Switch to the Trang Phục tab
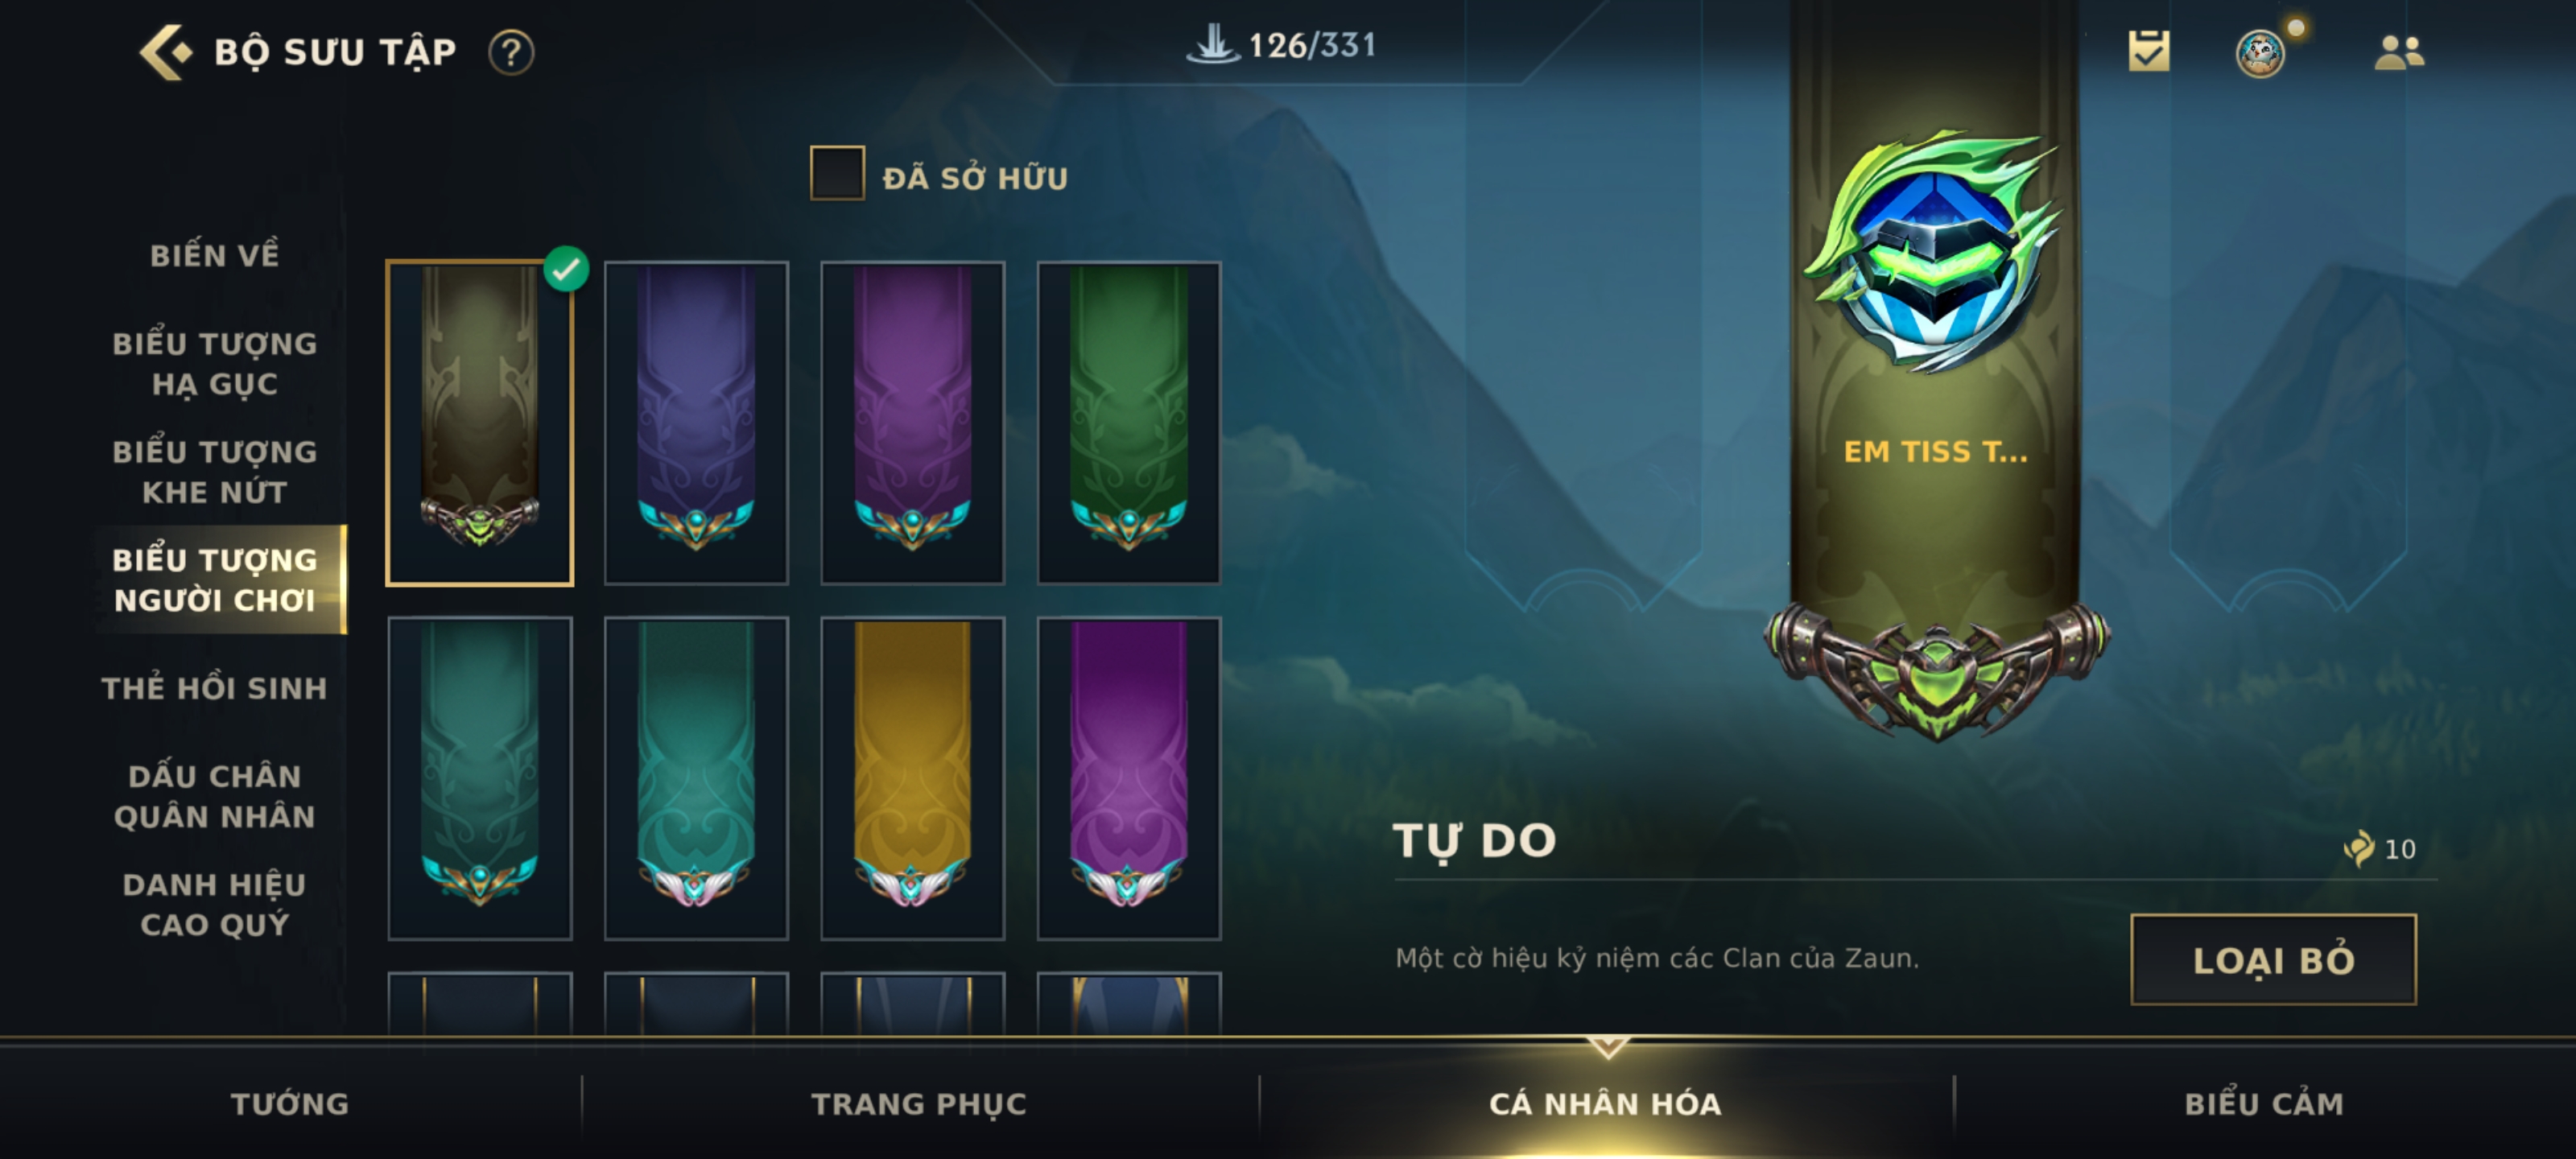This screenshot has height=1159, width=2576. click(x=918, y=1104)
